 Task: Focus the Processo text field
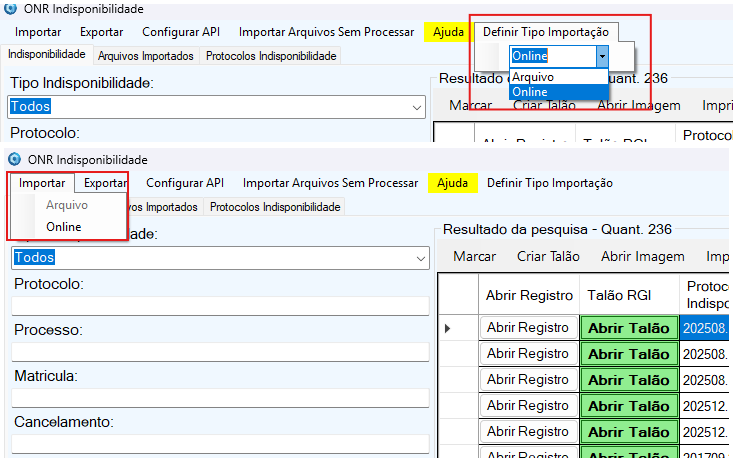(220, 351)
